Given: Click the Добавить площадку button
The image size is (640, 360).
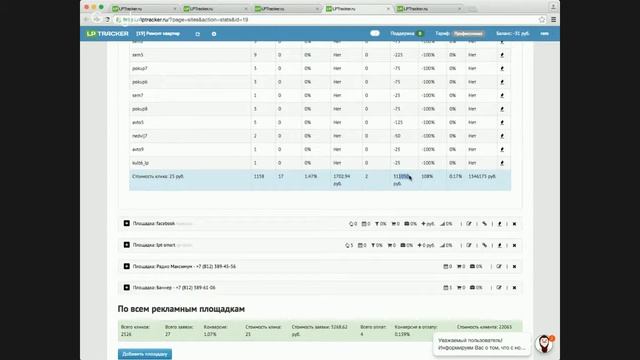Looking at the screenshot, I should tap(145, 354).
